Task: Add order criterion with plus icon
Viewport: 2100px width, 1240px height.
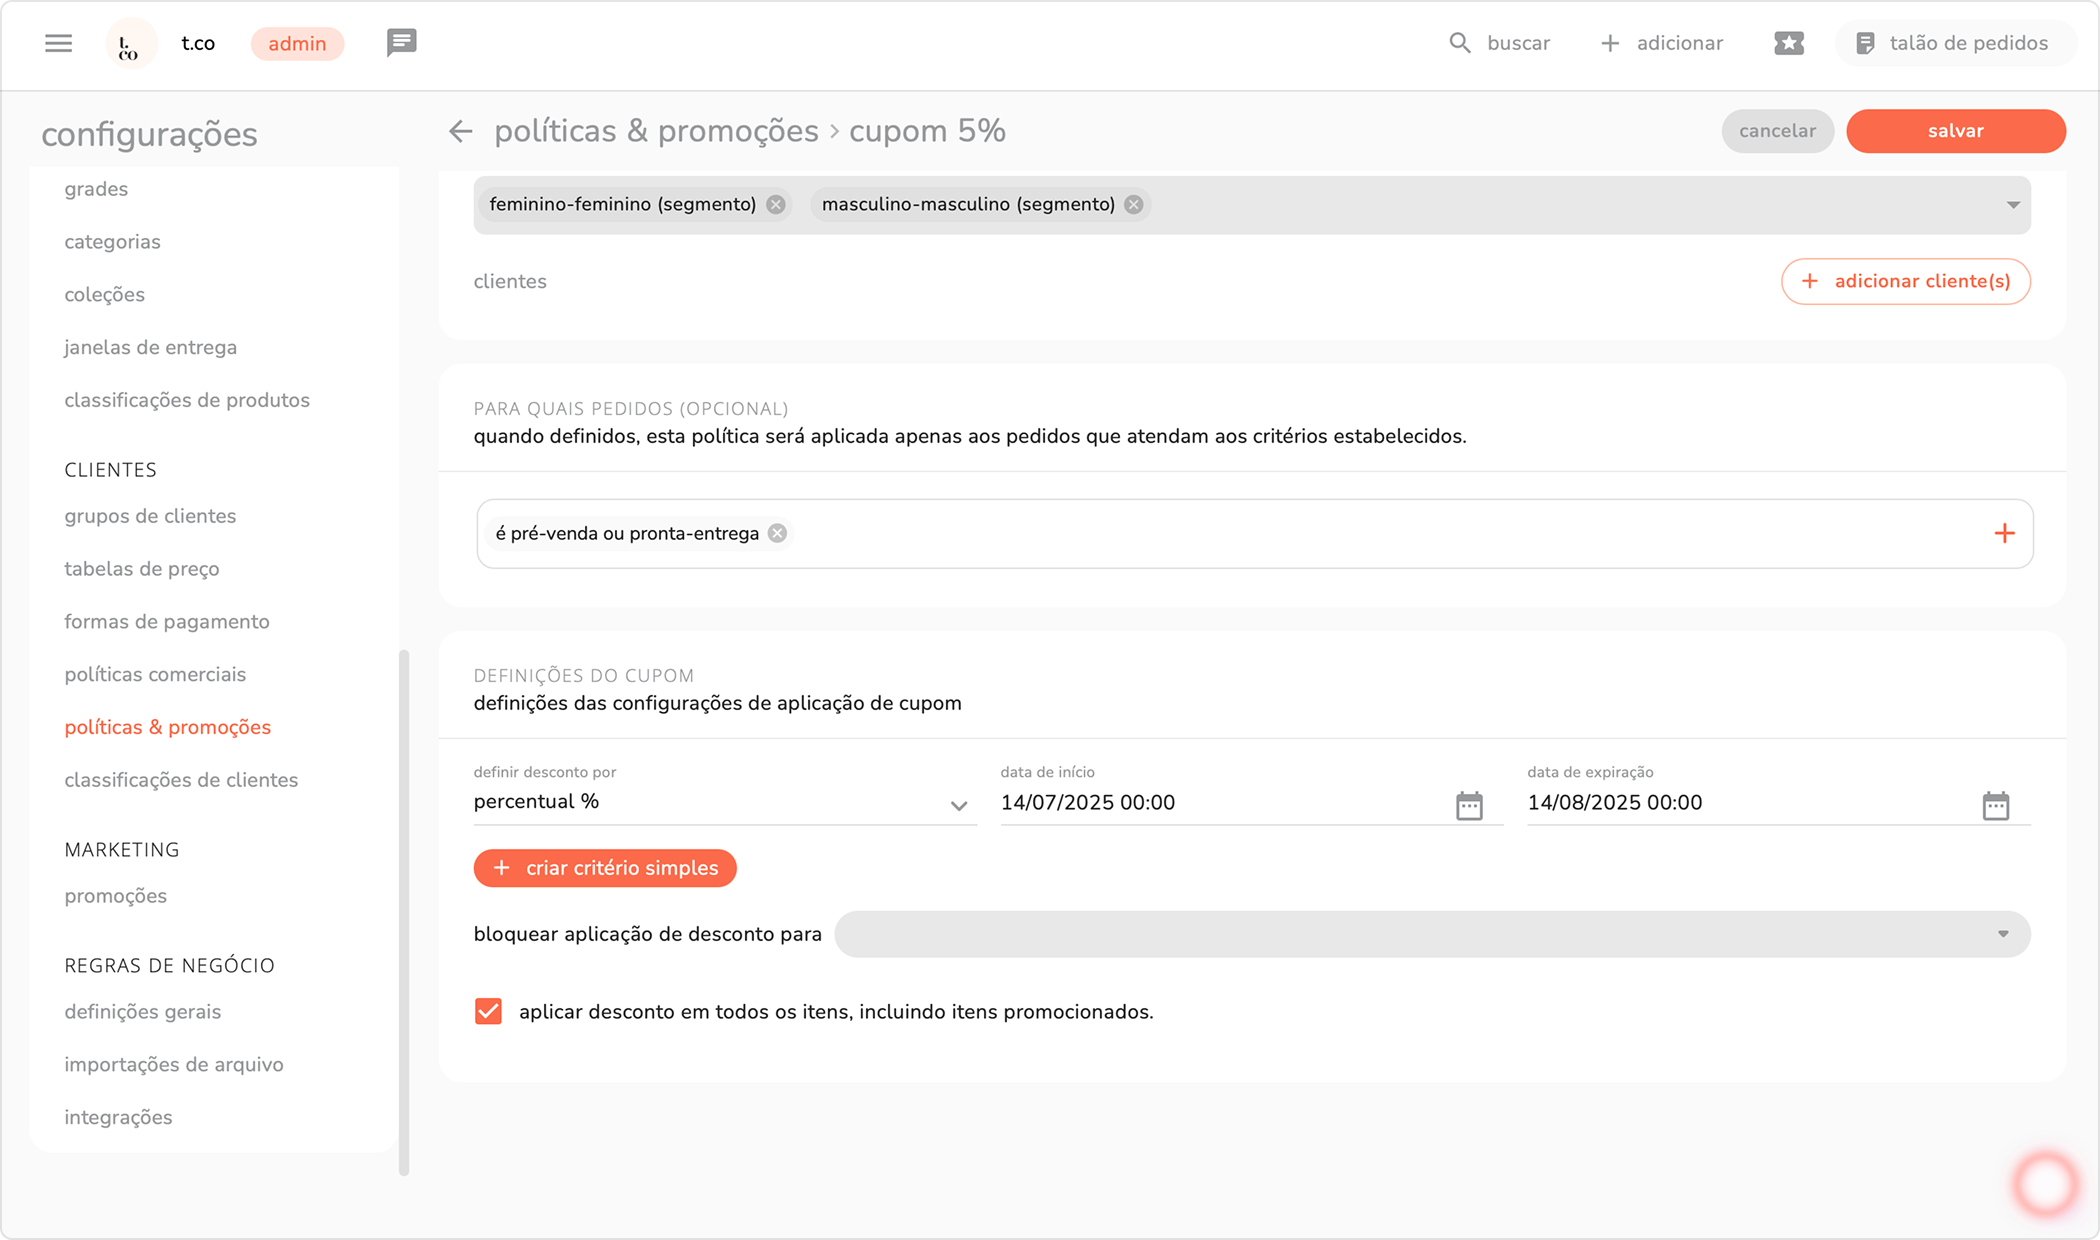Action: tap(2004, 534)
